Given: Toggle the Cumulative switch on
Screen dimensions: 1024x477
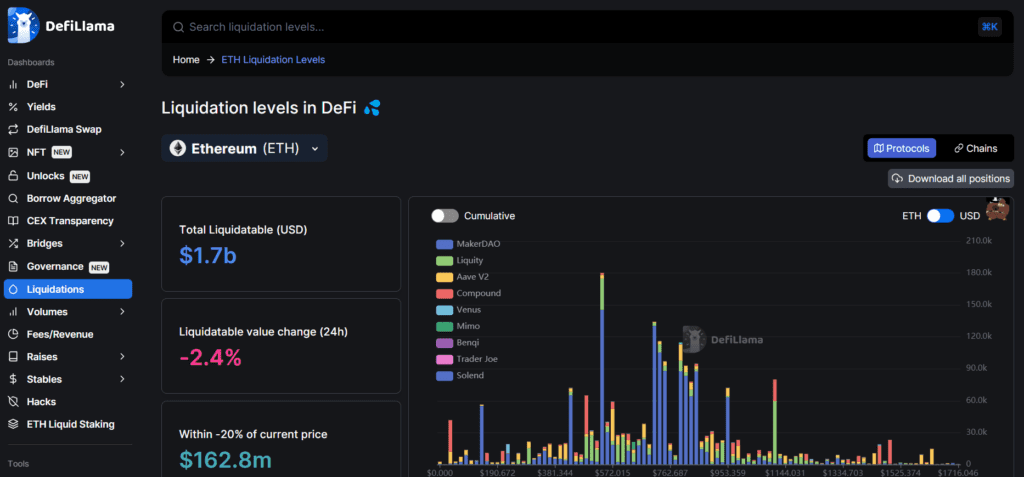Looking at the screenshot, I should point(444,216).
